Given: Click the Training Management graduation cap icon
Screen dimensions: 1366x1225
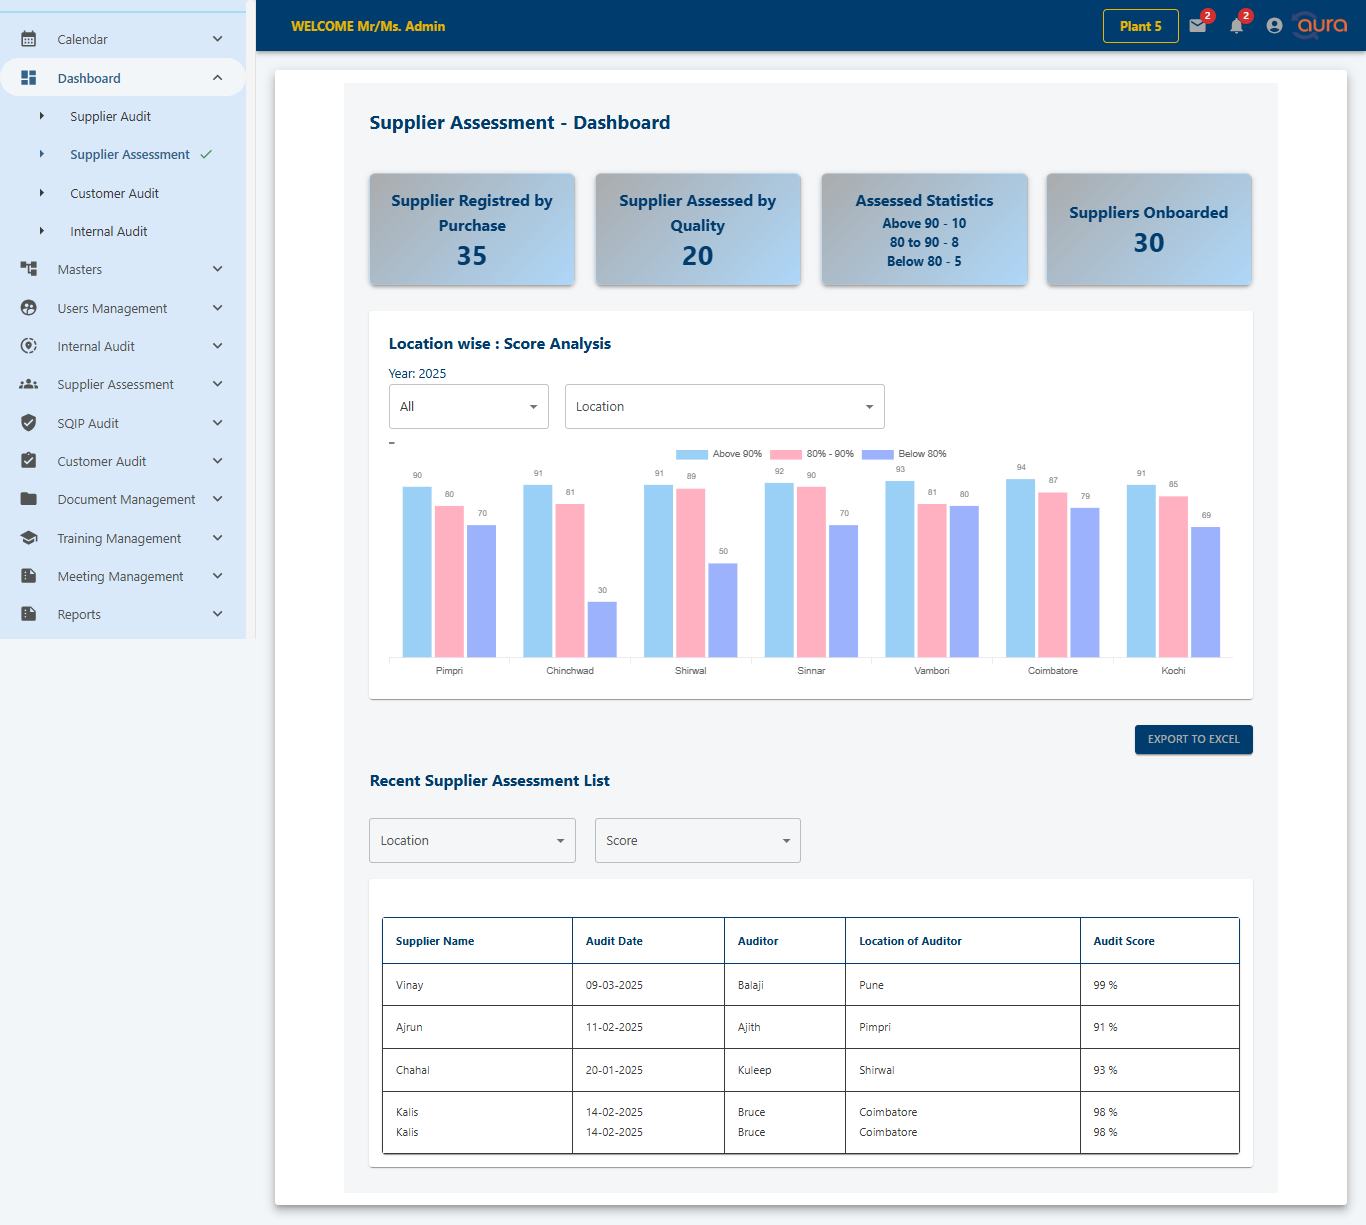Looking at the screenshot, I should click(x=29, y=538).
